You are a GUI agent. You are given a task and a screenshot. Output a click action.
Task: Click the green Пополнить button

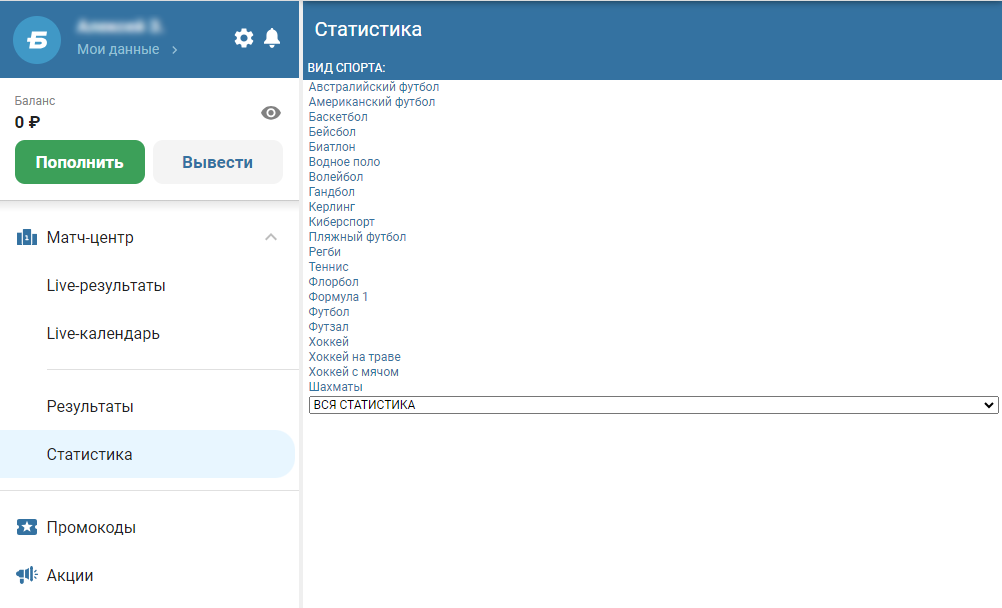pyautogui.click(x=80, y=162)
